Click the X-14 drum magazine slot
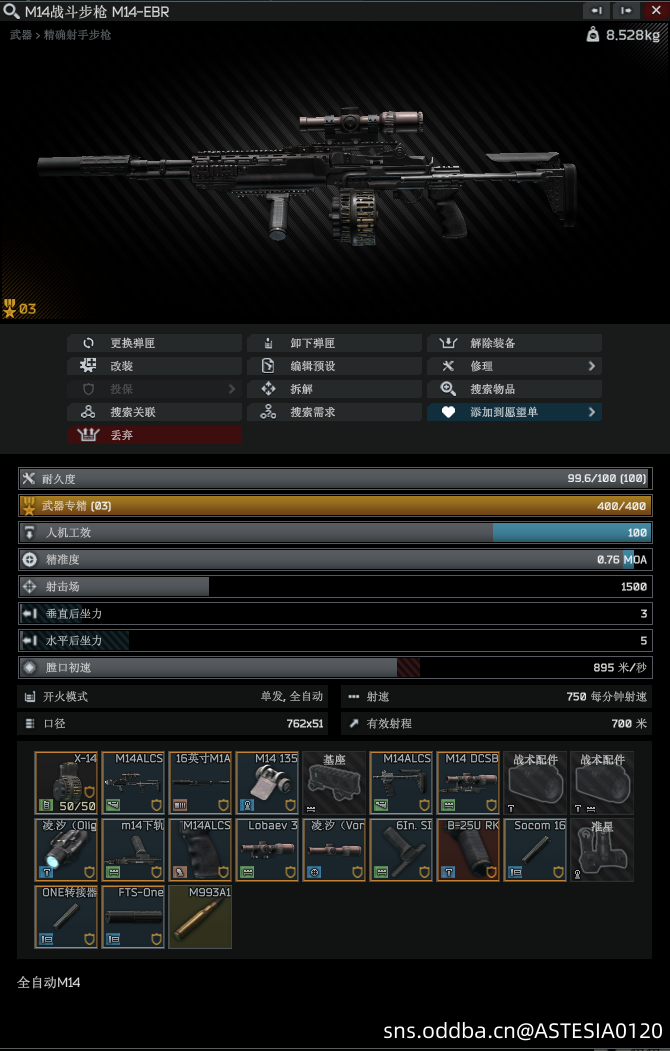670x1051 pixels. [66, 782]
